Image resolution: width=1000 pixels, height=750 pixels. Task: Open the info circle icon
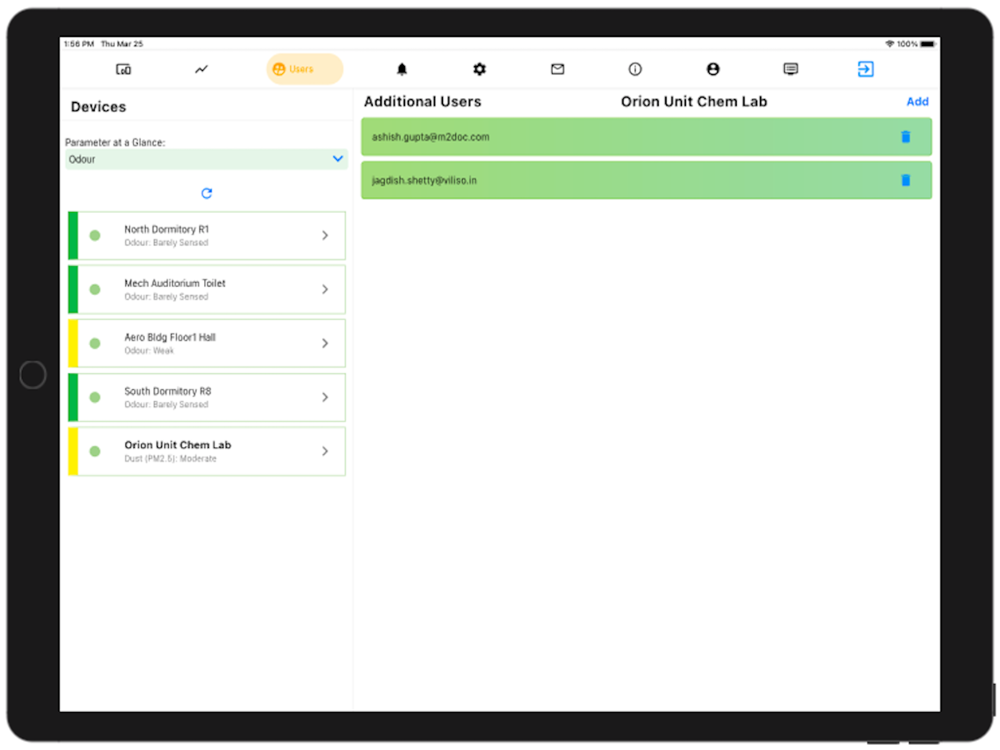(x=635, y=69)
